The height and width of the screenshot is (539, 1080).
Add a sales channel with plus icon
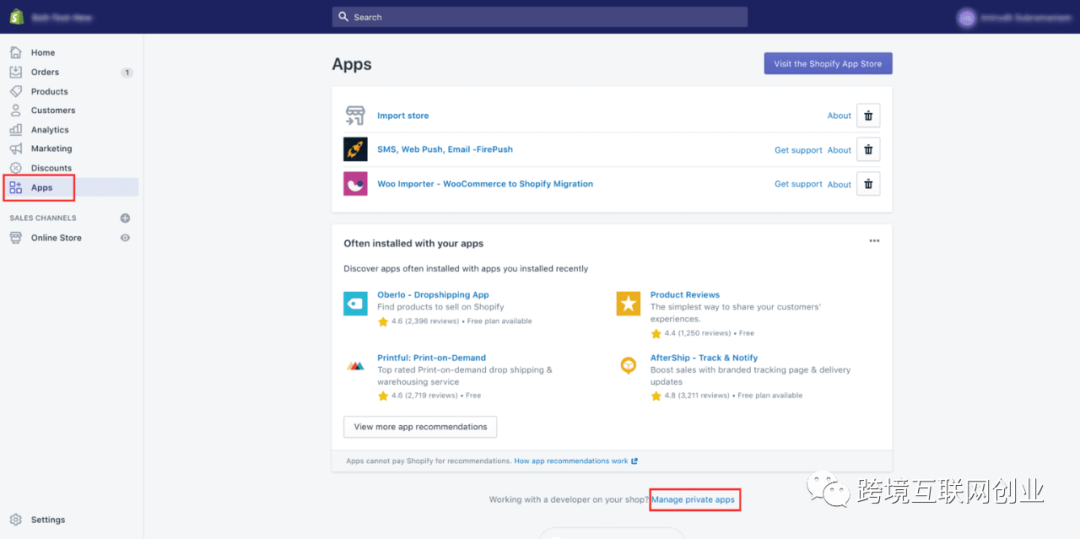click(125, 218)
